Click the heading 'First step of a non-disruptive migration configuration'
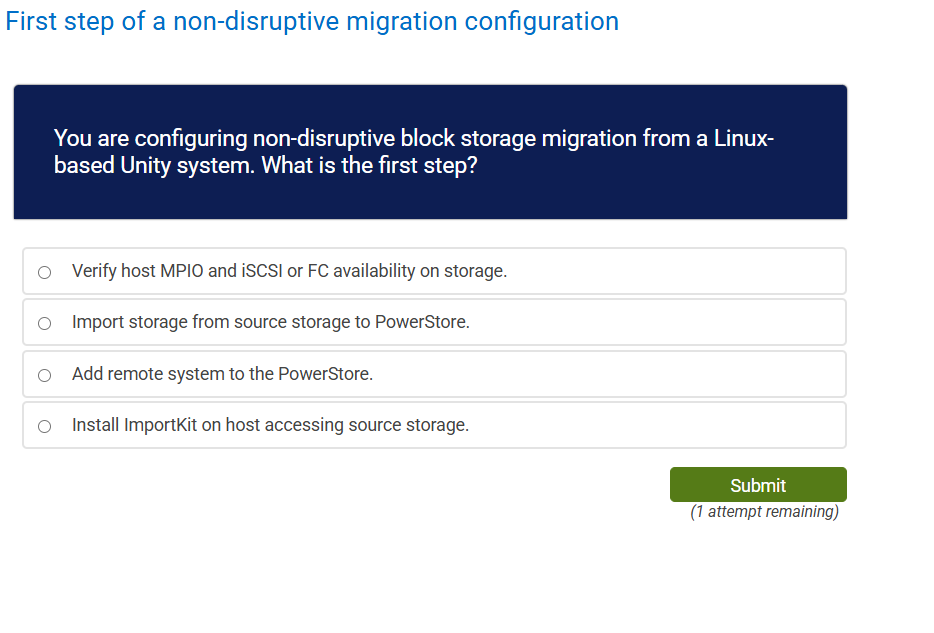 [x=312, y=21]
